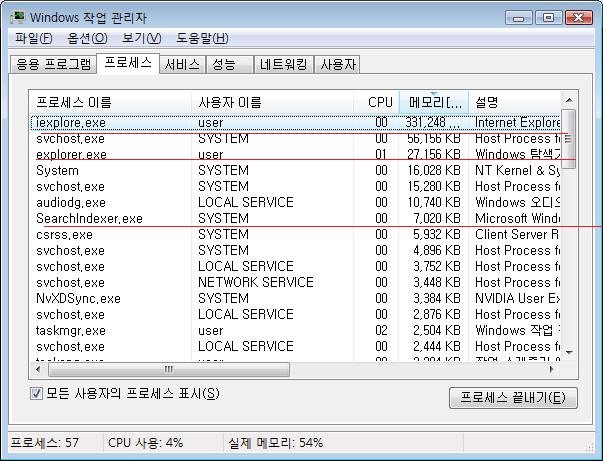Sort by the CPU column header
This screenshot has width=603, height=462.
(379, 102)
